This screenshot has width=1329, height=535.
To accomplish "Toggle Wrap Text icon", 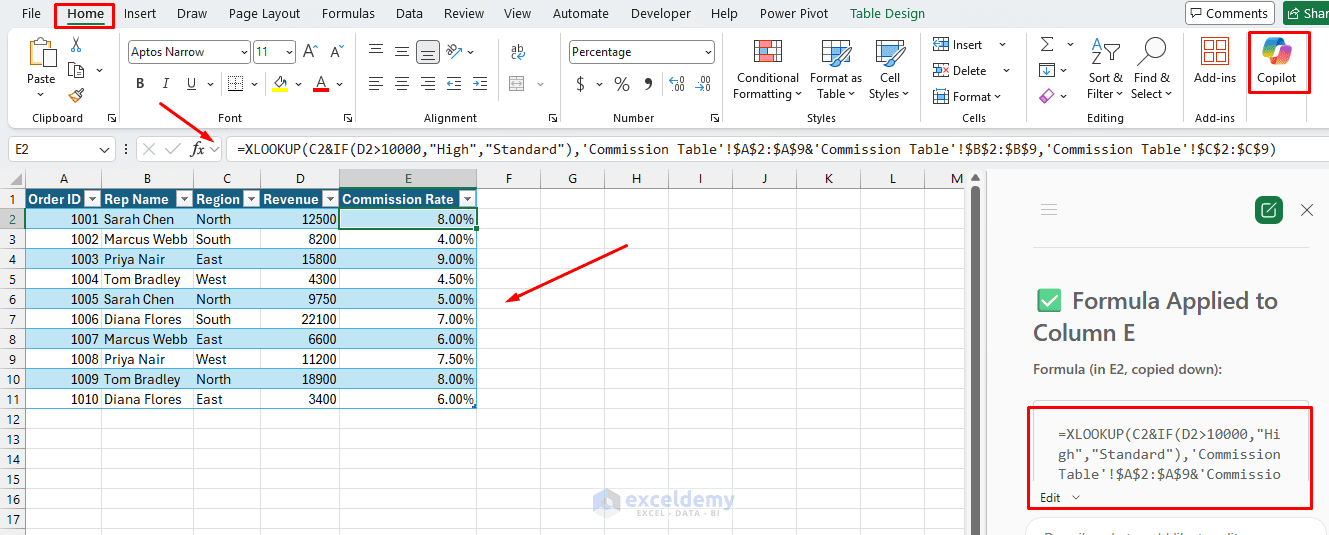I will click(x=518, y=51).
